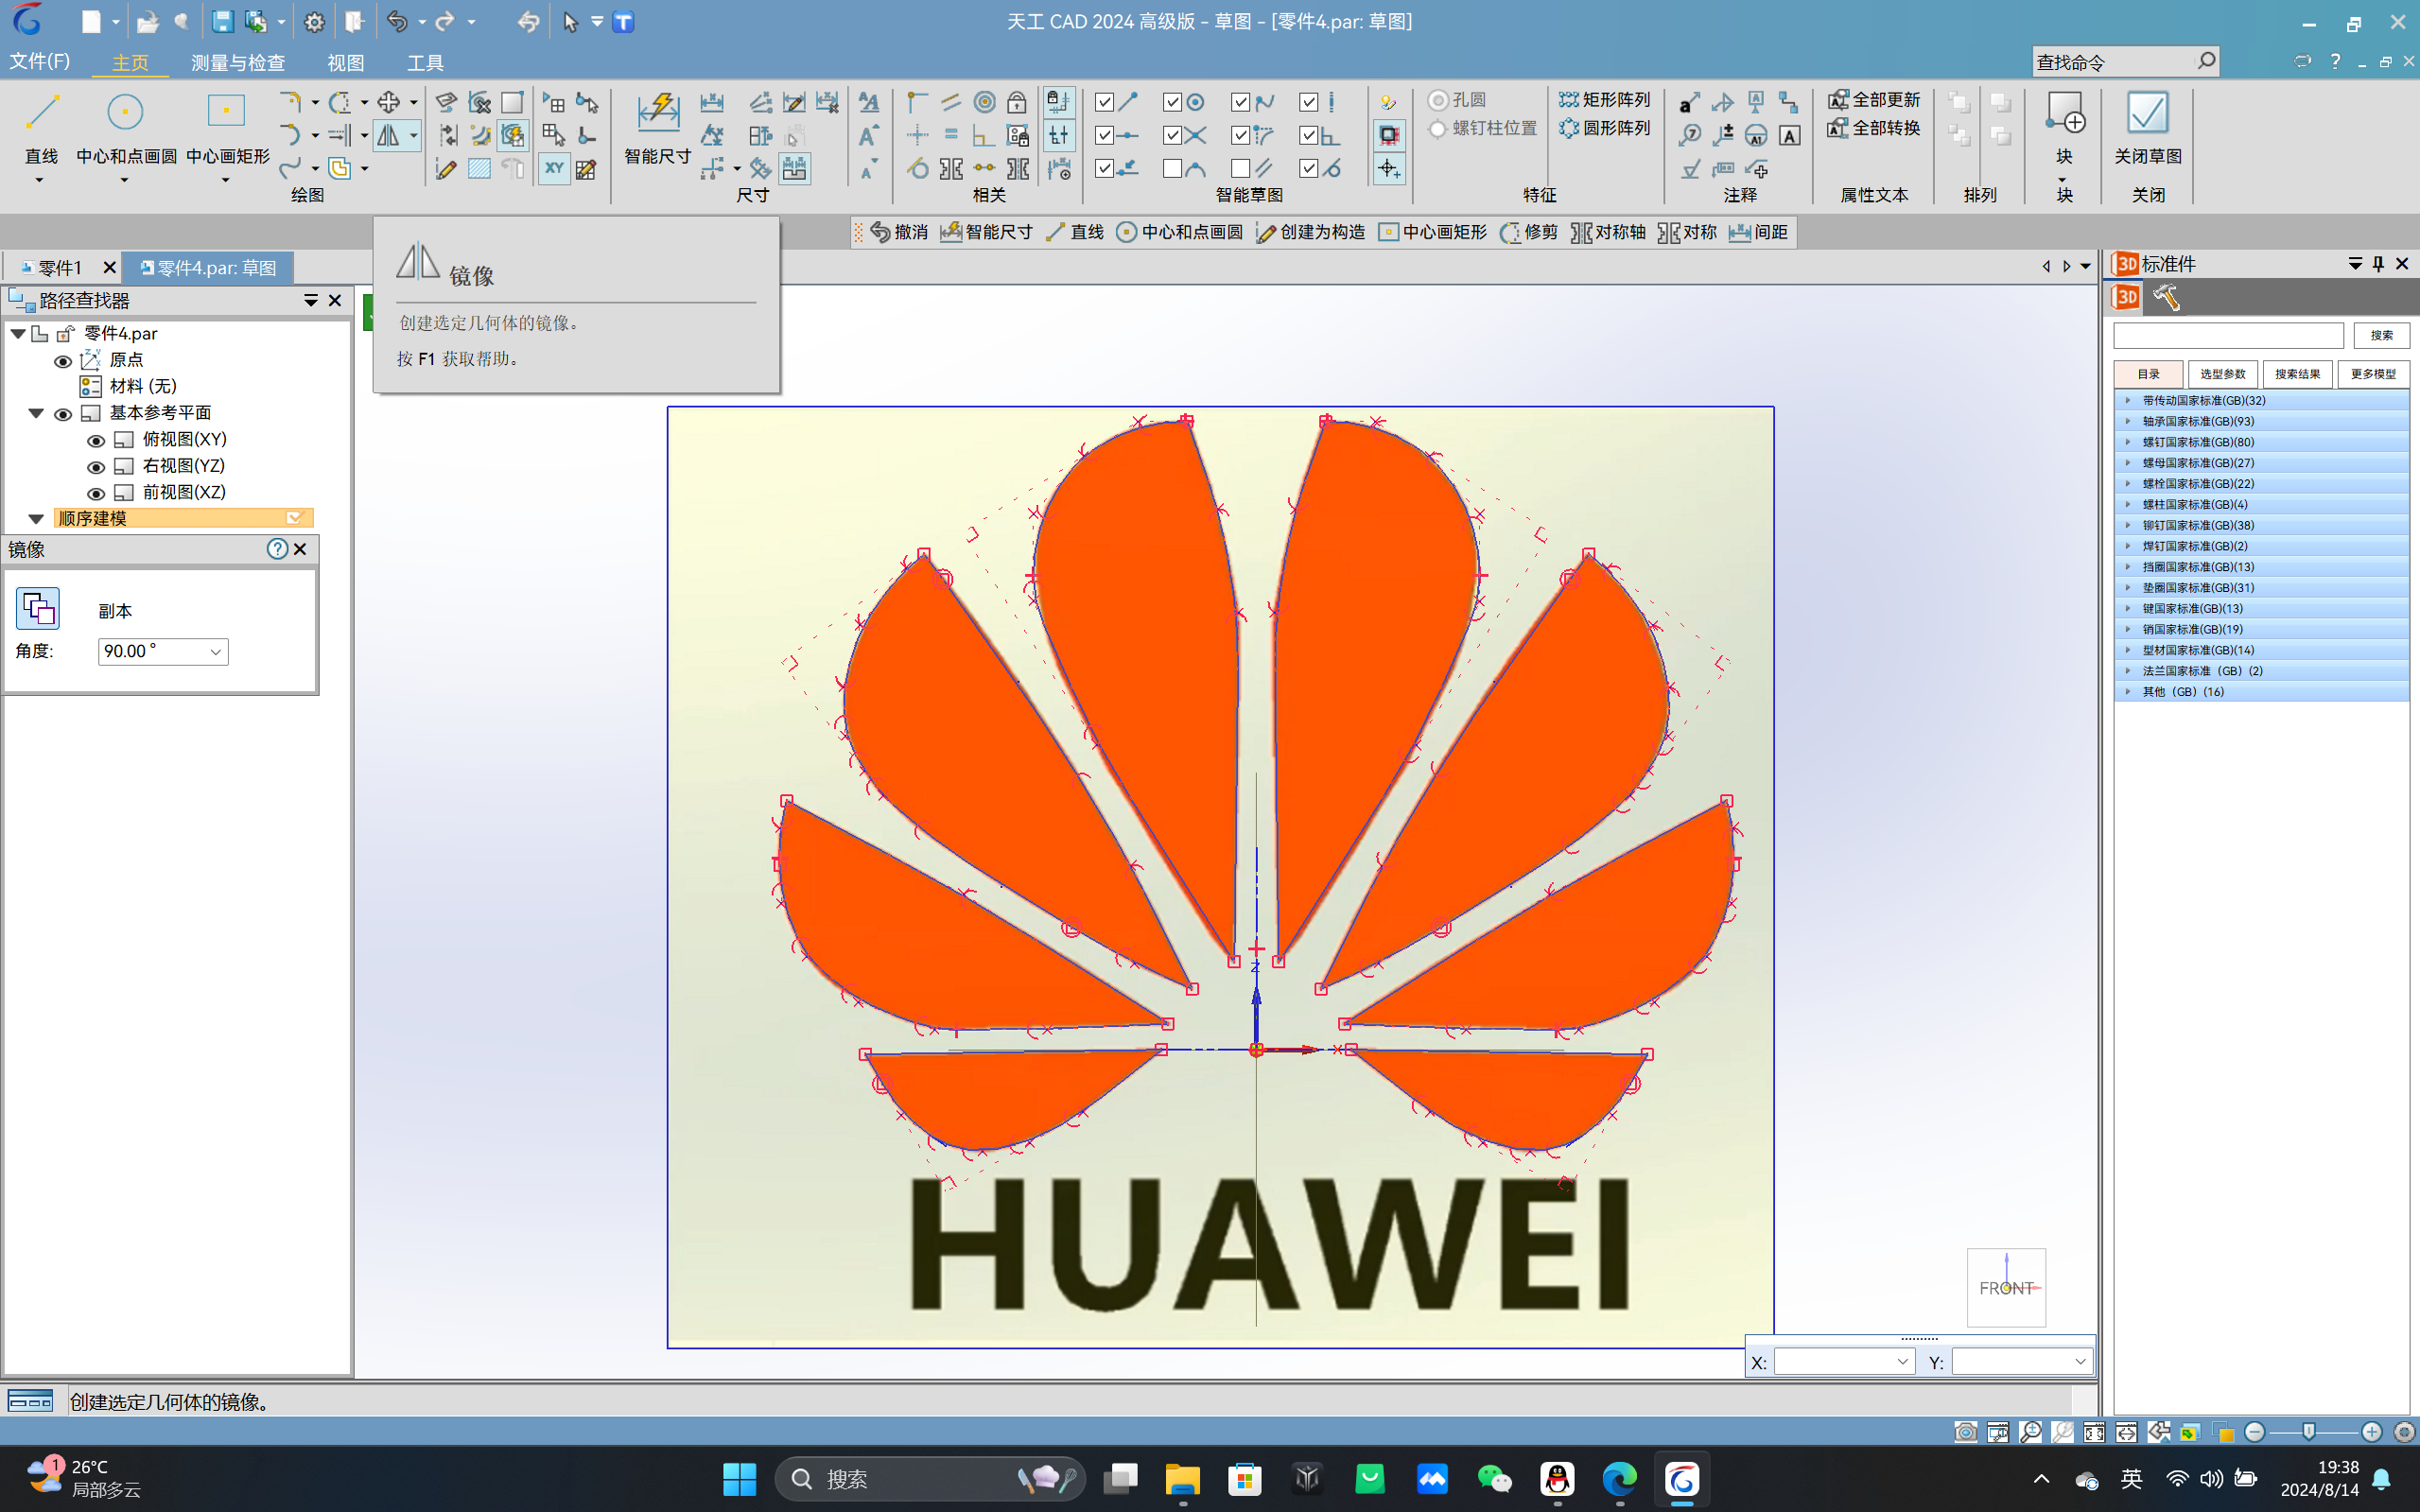Click Symmetry Axis (对称轴) in the commands bar

[x=1608, y=232]
